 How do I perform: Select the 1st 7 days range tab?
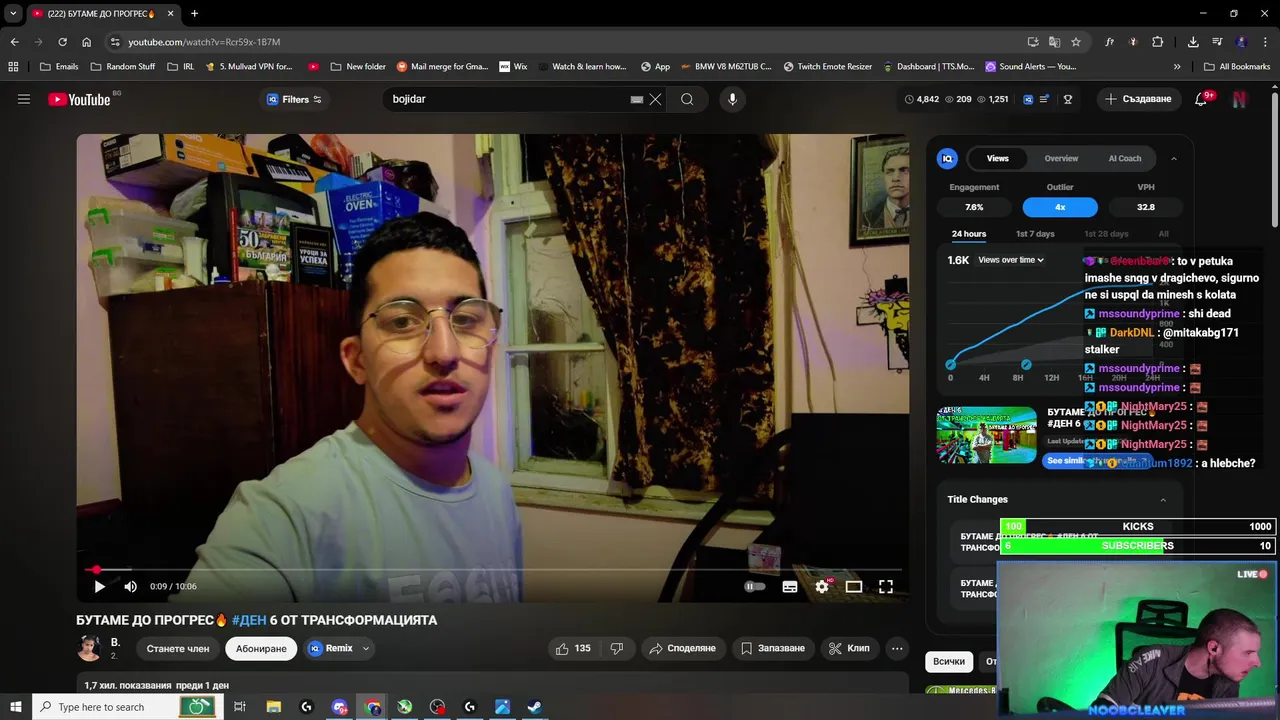pyautogui.click(x=1035, y=234)
